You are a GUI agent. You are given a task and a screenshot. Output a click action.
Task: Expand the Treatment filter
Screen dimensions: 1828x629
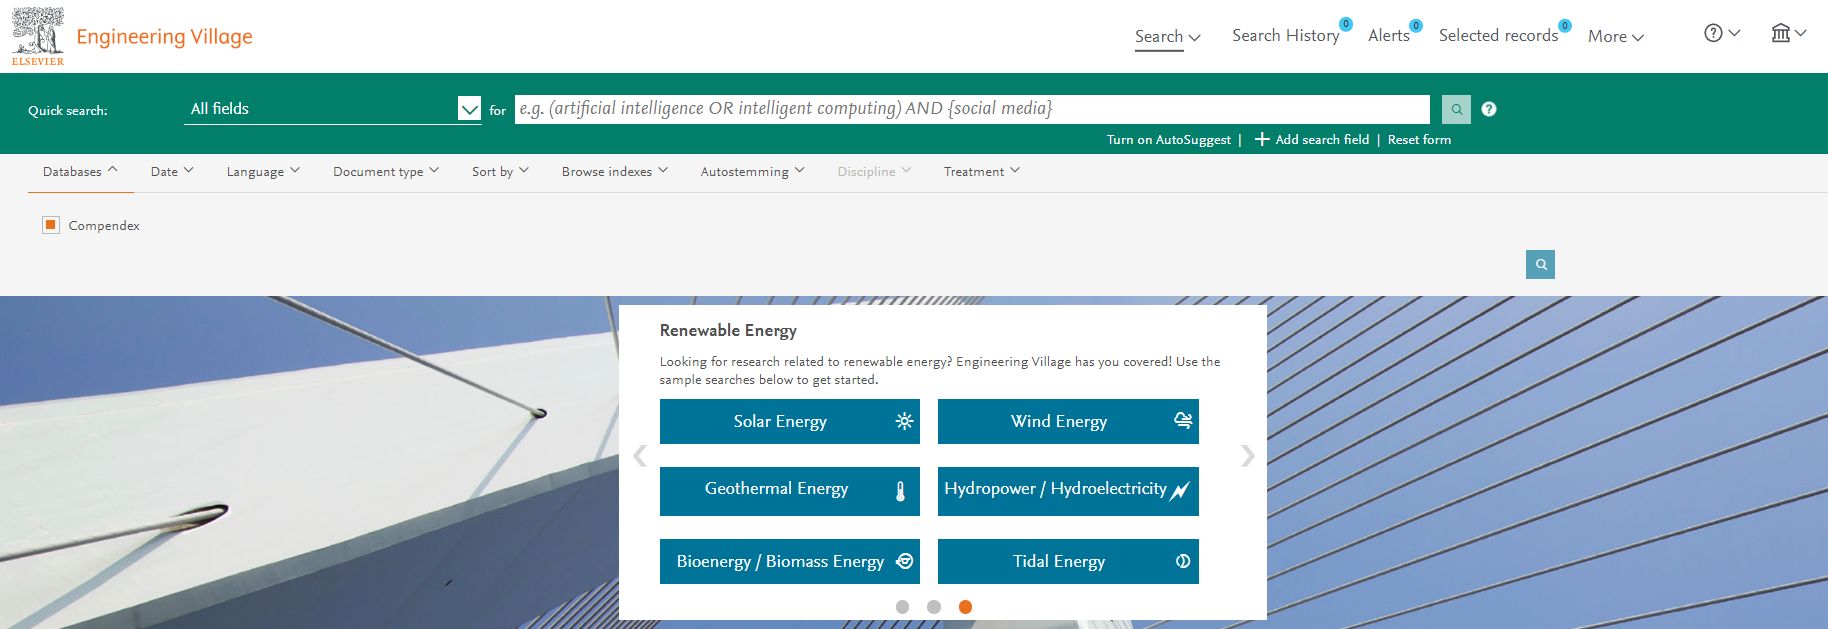[x=982, y=171]
